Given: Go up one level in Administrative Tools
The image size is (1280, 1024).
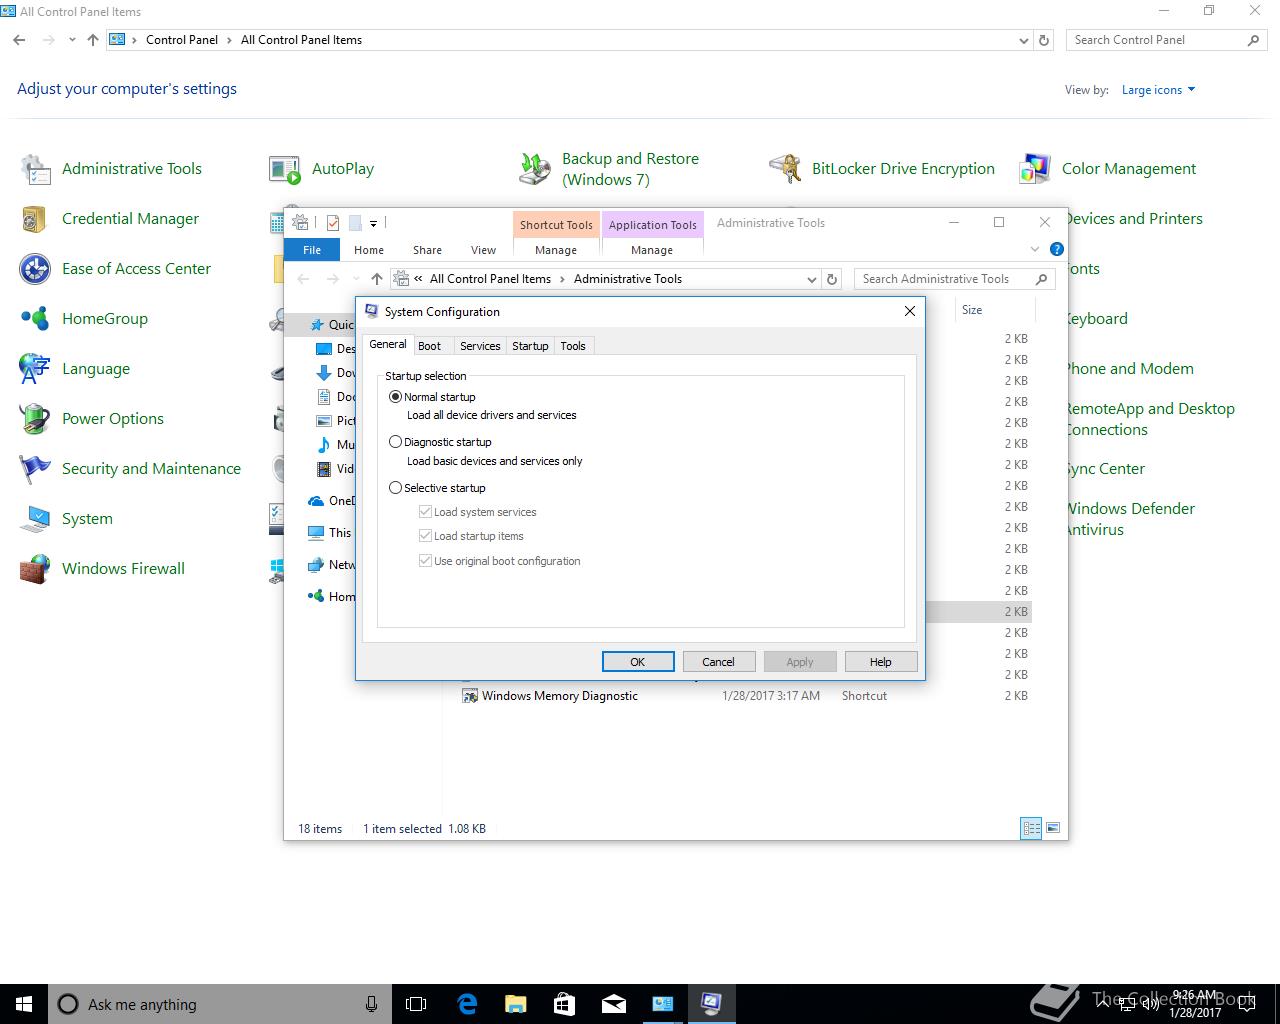Looking at the screenshot, I should click(376, 279).
